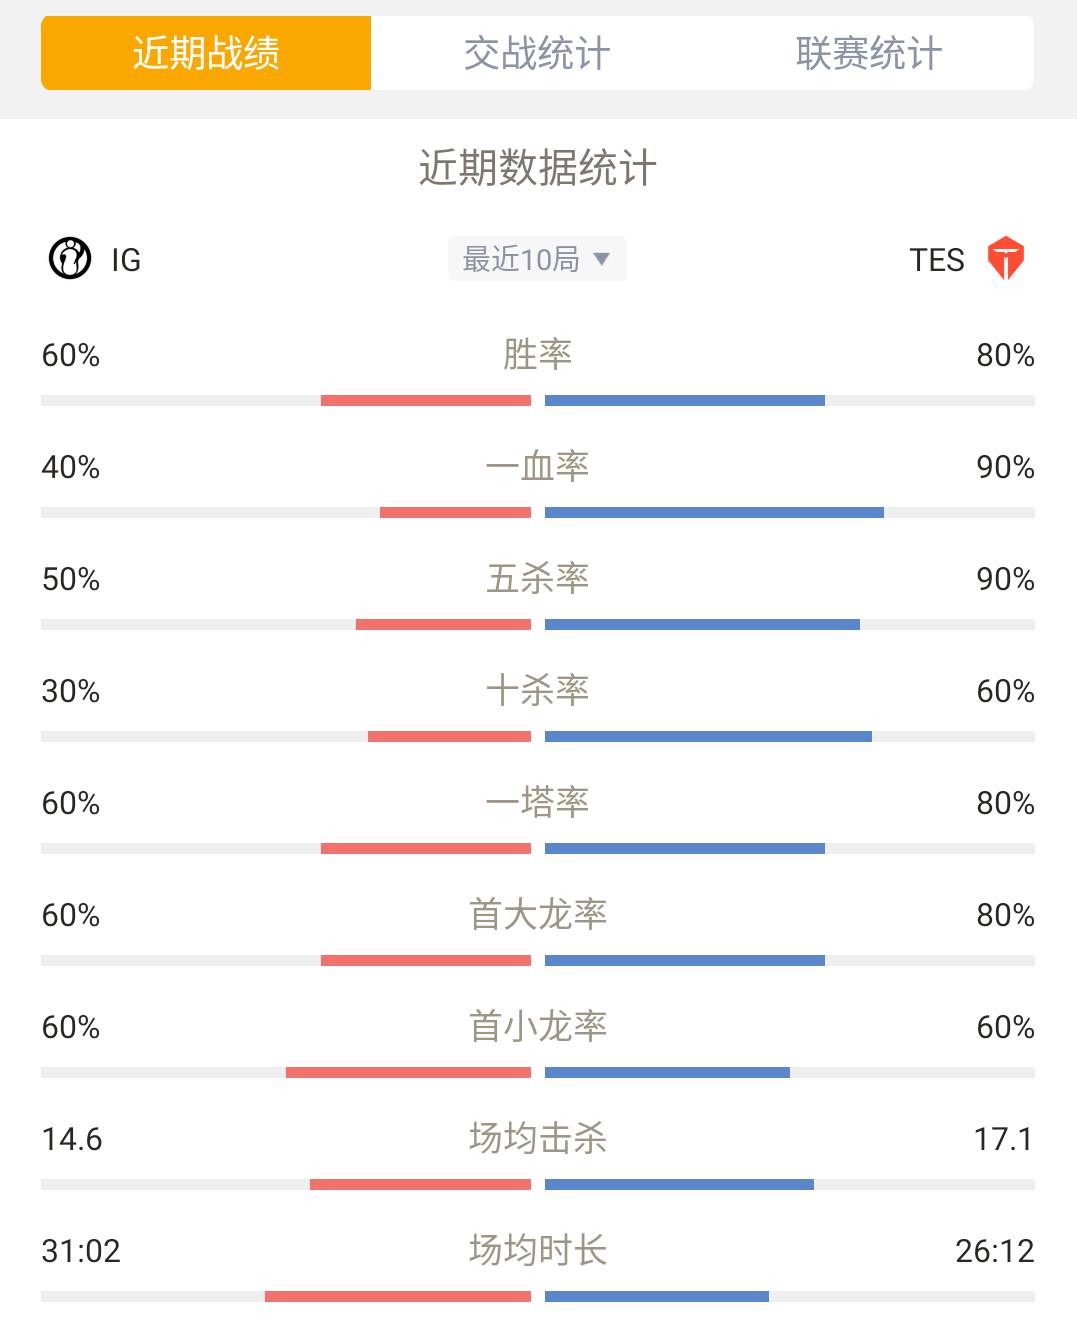Viewport: 1077px width, 1320px height.
Task: Select the 首小龙率 red IG bar
Action: tap(408, 1073)
